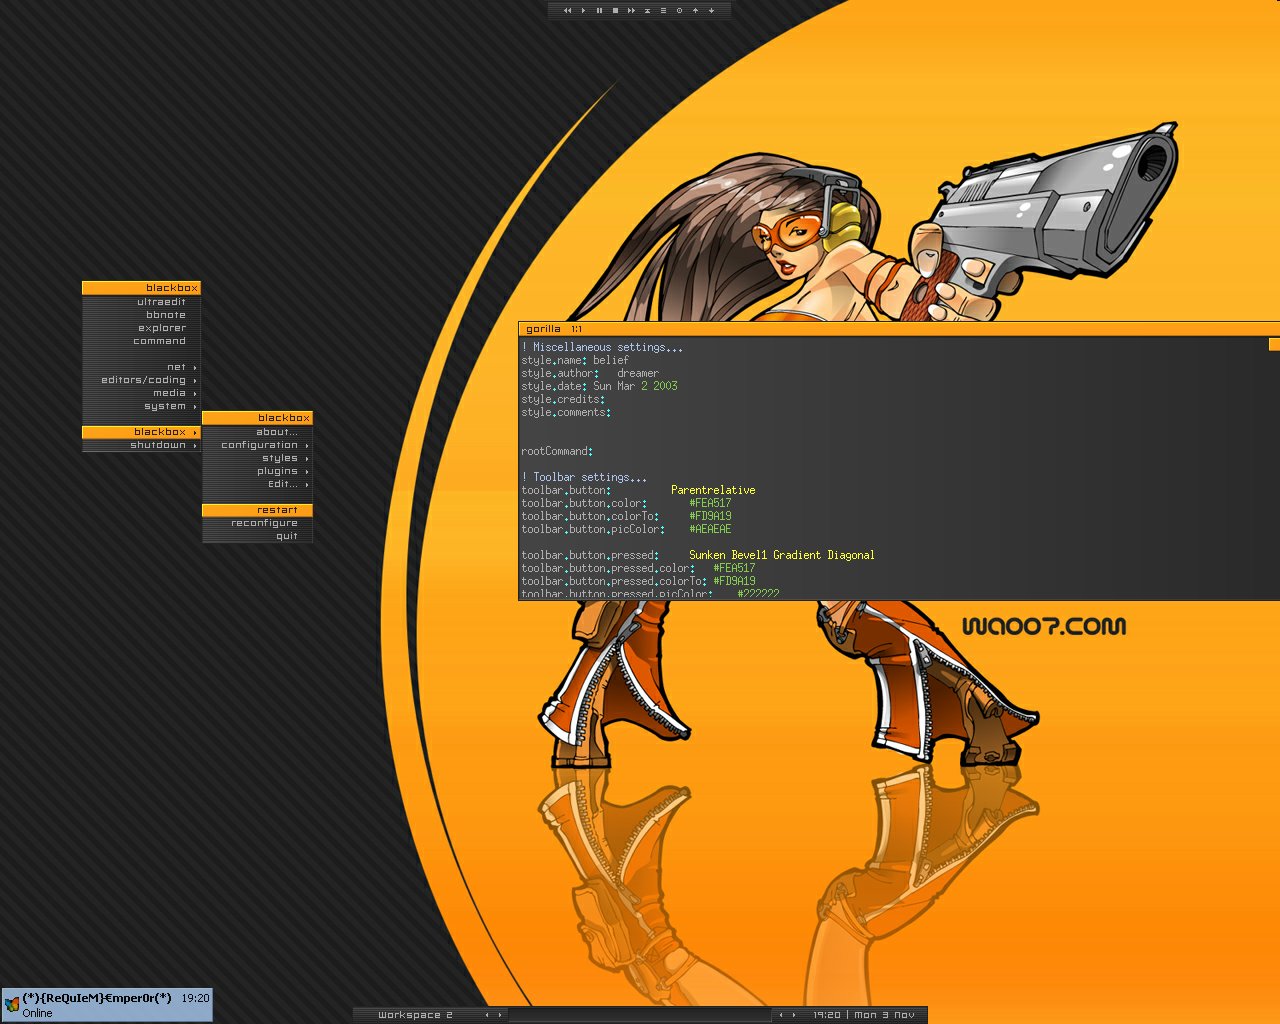This screenshot has width=1280, height=1024.
Task: Click the rewind button in the top media bar
Action: click(x=568, y=10)
